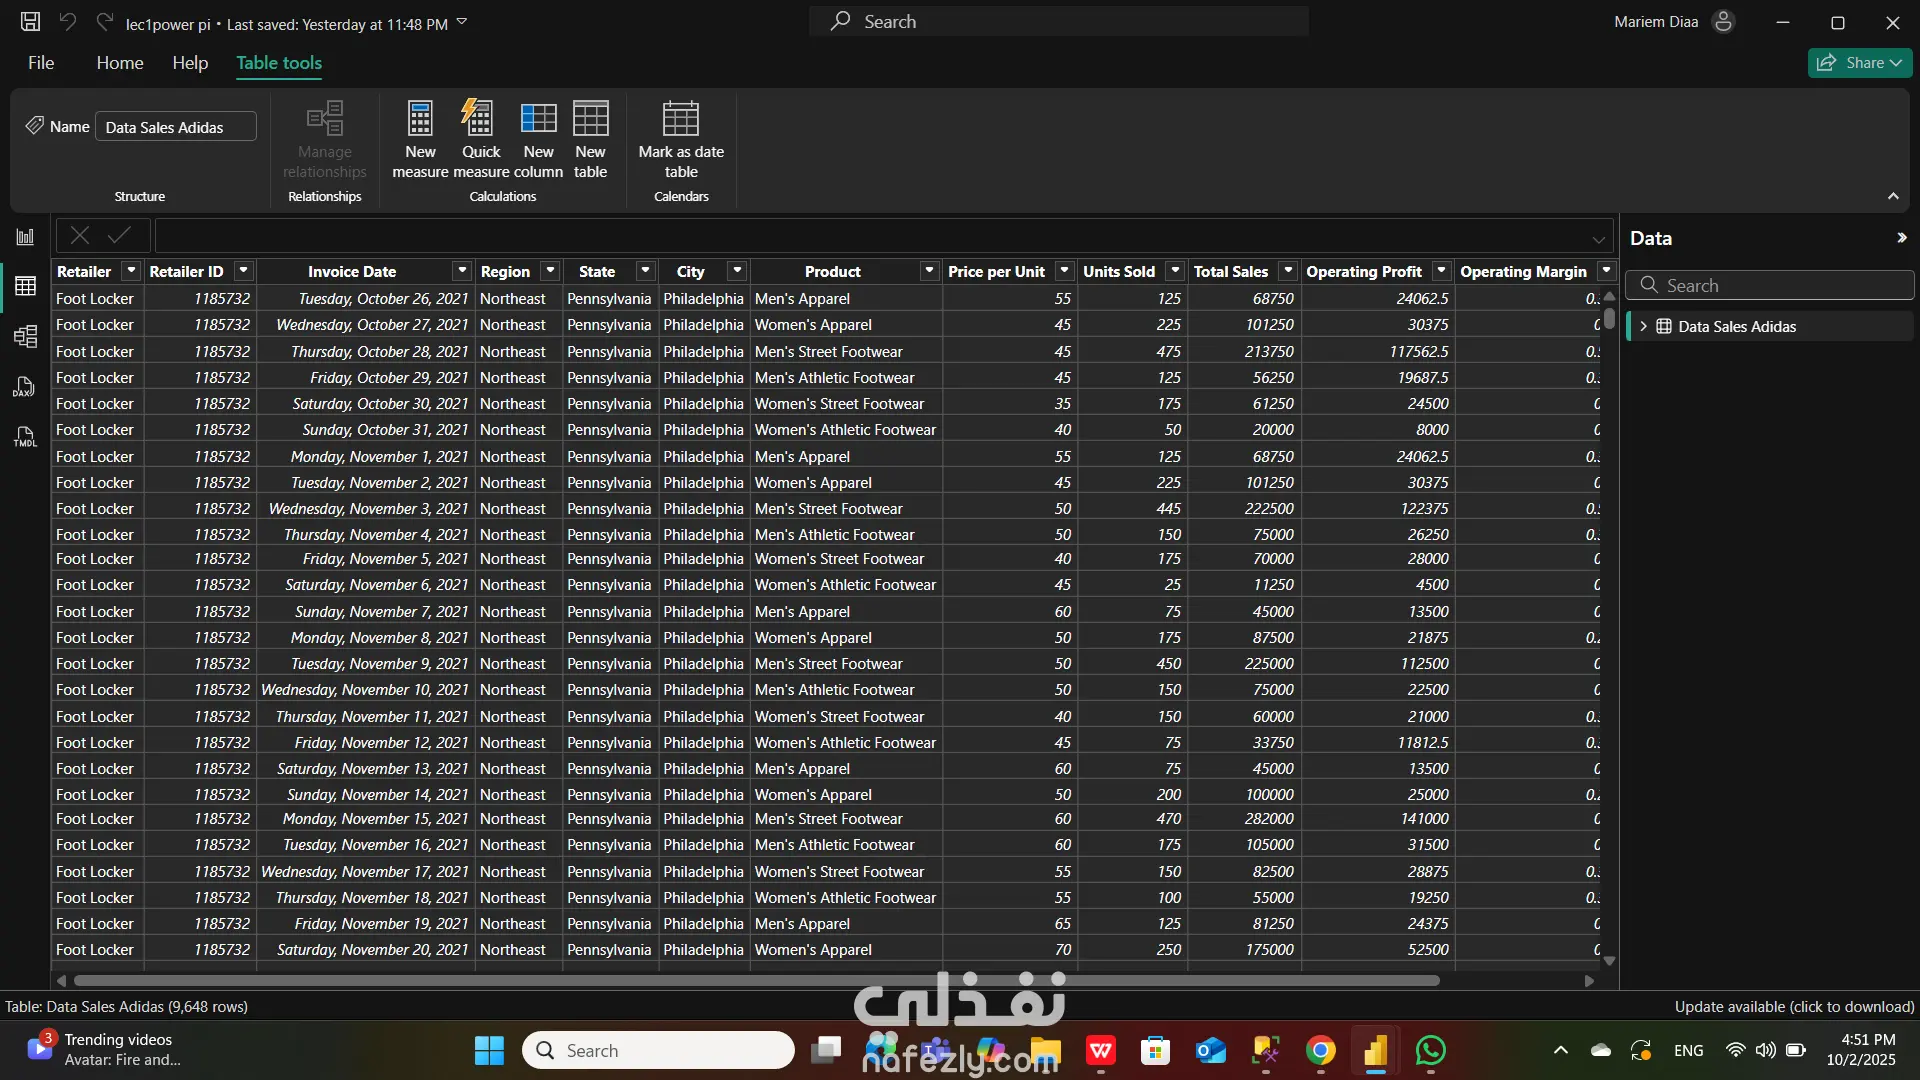1920x1080 pixels.
Task: Add a New column
Action: [538, 120]
